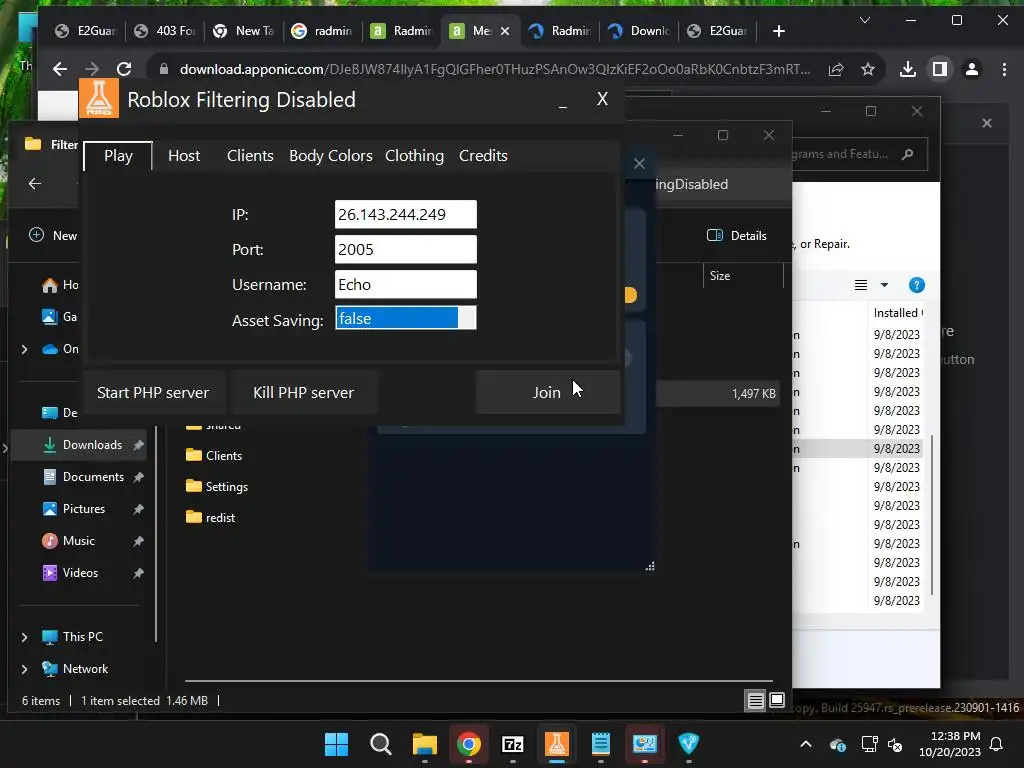Open notifications bell on taskbar
The image size is (1024, 768).
click(997, 744)
